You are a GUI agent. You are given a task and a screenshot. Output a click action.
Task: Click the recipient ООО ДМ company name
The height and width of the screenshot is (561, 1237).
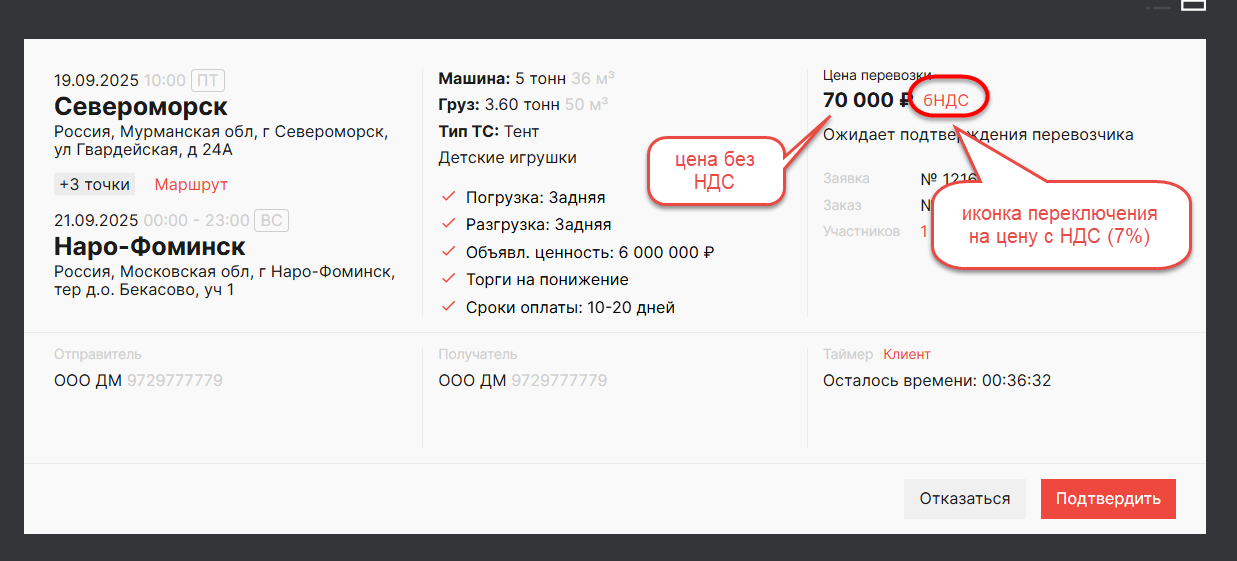pyautogui.click(x=472, y=381)
